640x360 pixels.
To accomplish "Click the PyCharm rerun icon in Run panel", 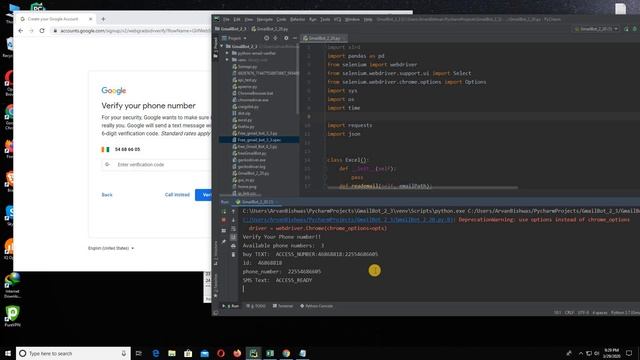I will 224,211.
